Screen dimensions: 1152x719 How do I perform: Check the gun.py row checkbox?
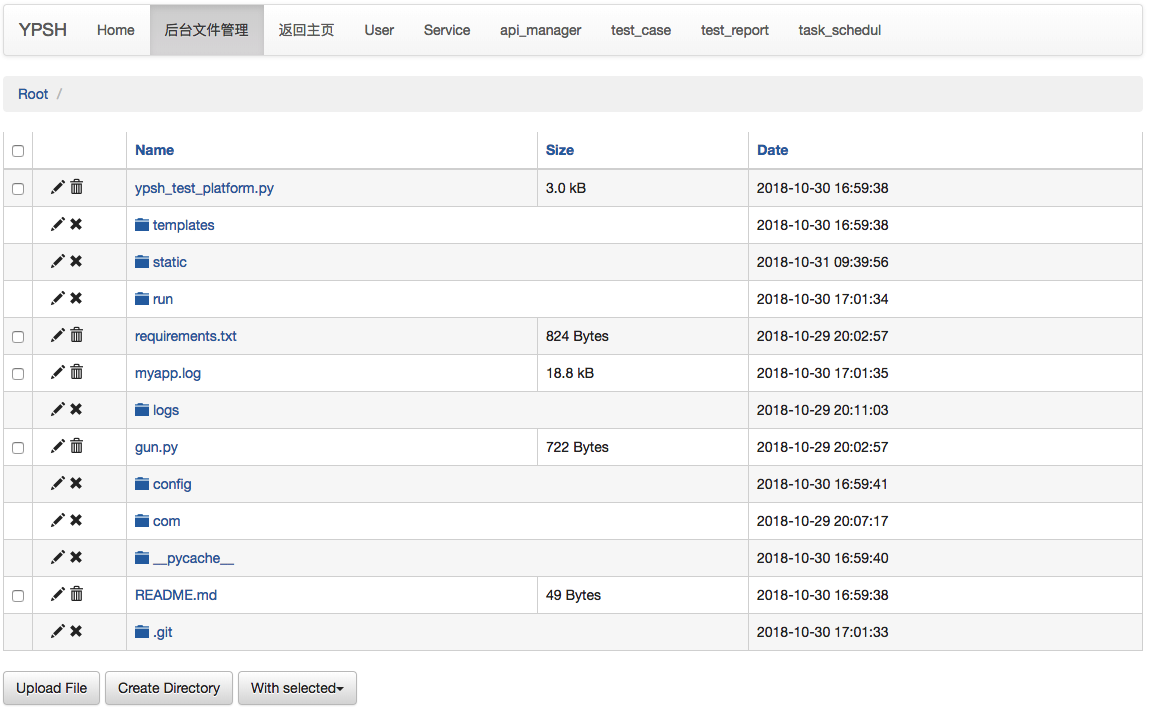(18, 447)
